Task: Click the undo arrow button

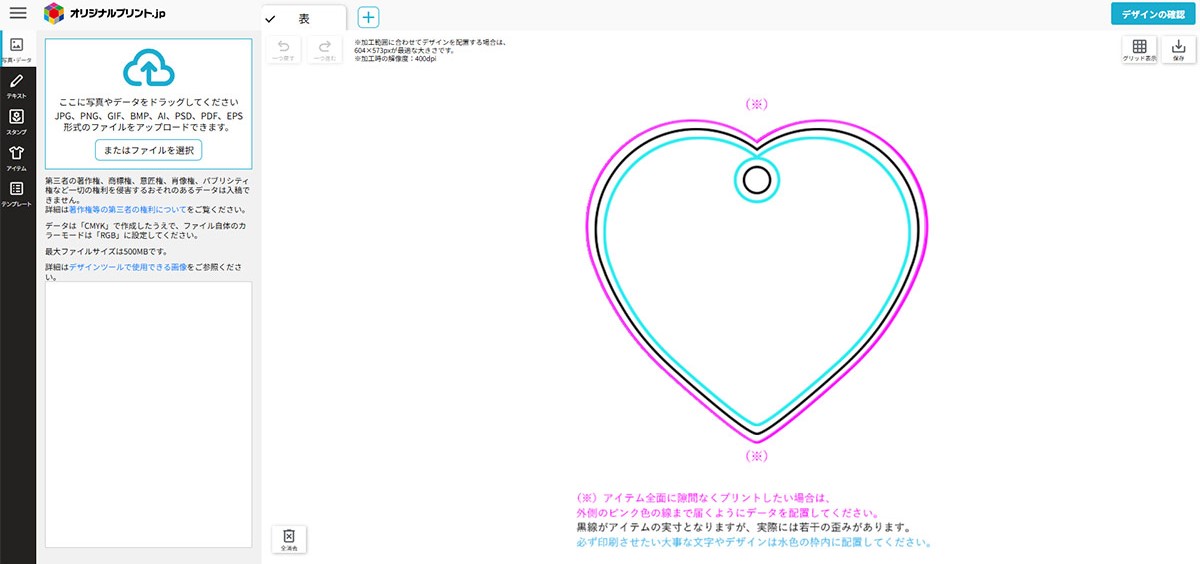Action: [283, 51]
